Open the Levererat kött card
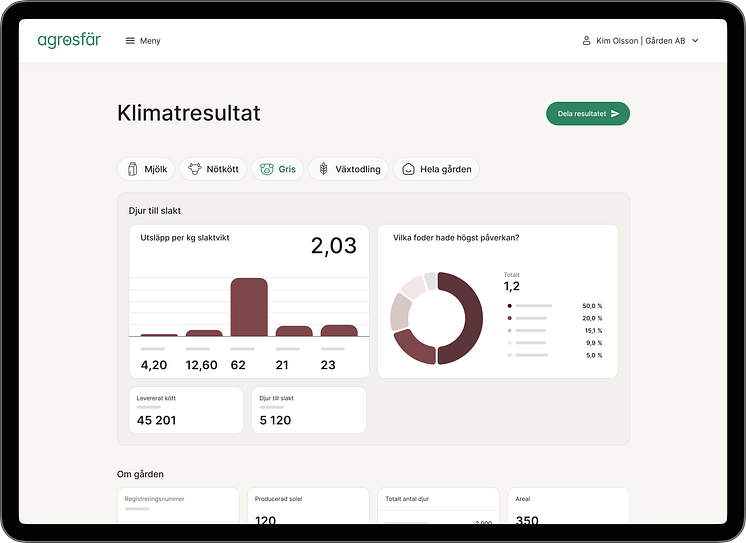Viewport: 746px width, 543px height. point(185,410)
